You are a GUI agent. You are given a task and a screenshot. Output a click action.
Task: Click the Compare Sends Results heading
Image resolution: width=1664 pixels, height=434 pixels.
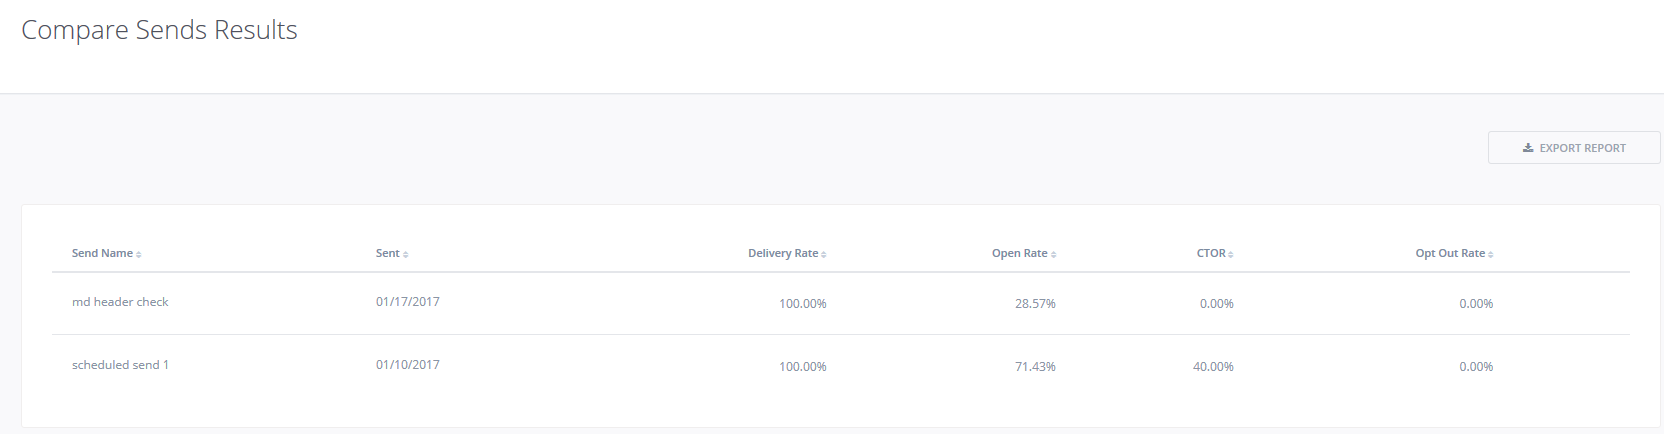[x=159, y=30]
